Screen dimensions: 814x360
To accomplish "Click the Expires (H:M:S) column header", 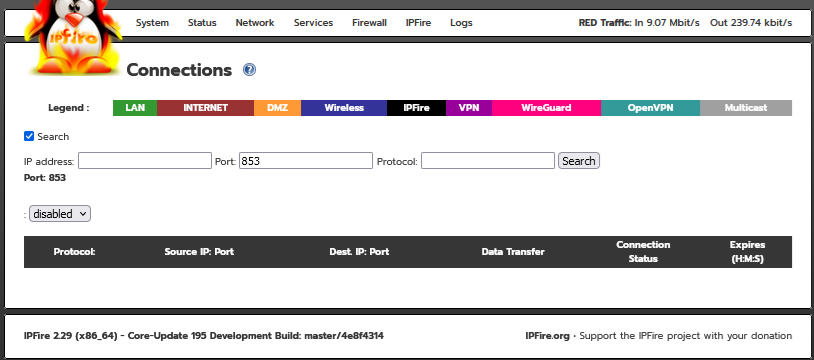I will 748,251.
